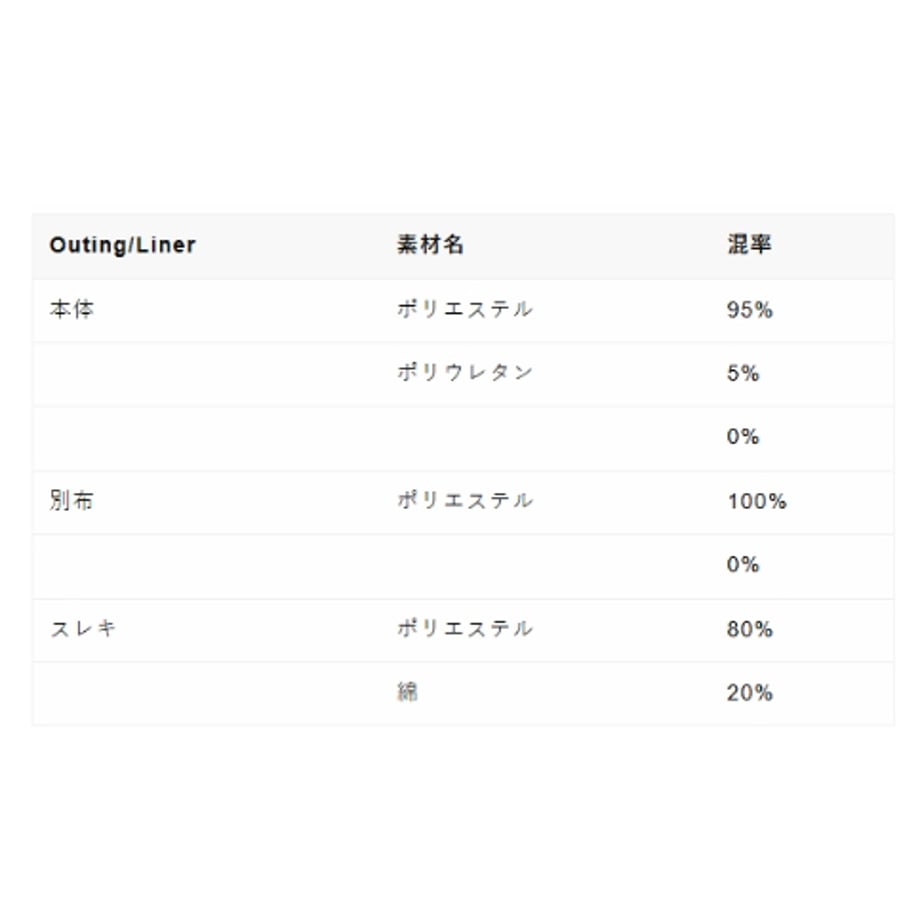Select the スレキ row label
The height and width of the screenshot is (920, 920).
pos(83,629)
